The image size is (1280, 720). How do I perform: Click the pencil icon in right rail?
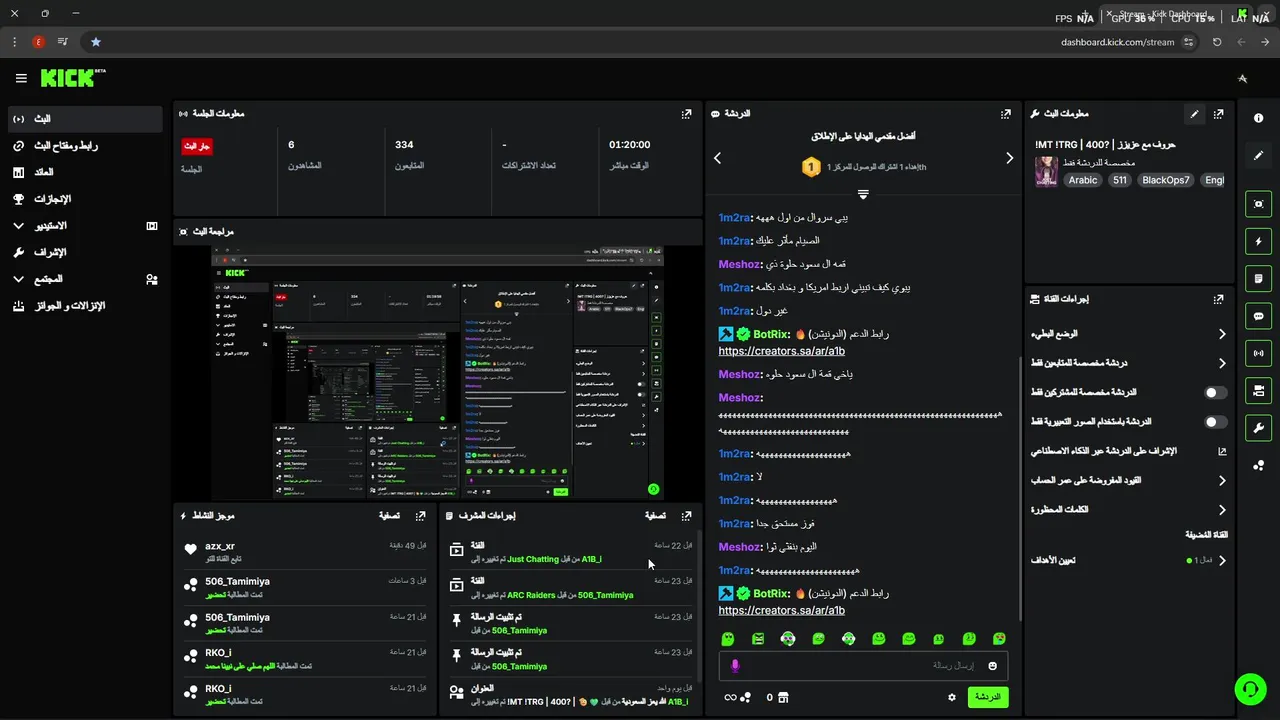point(1258,156)
